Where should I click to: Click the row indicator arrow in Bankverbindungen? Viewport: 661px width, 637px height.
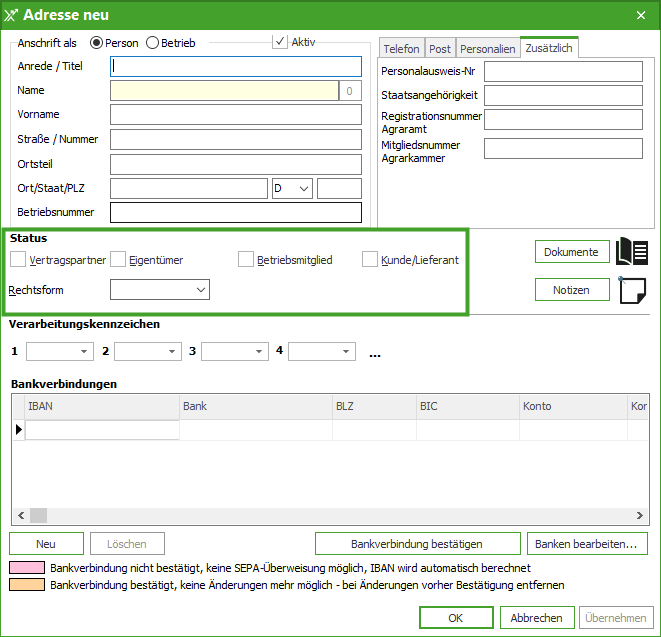tap(18, 430)
